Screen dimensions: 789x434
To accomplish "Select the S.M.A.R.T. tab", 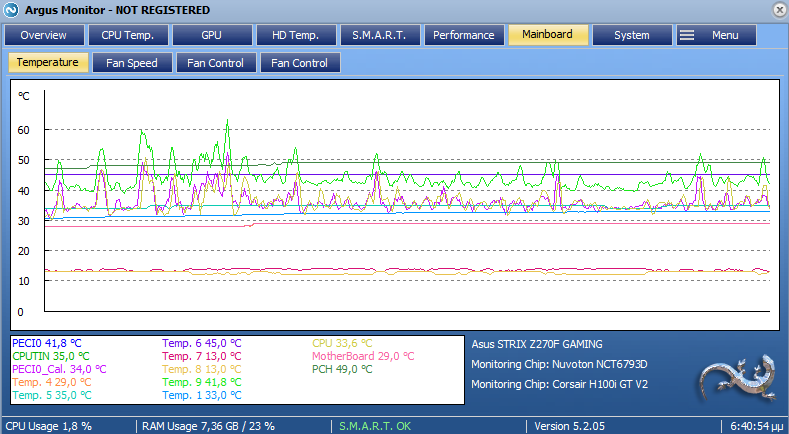I will click(x=380, y=35).
